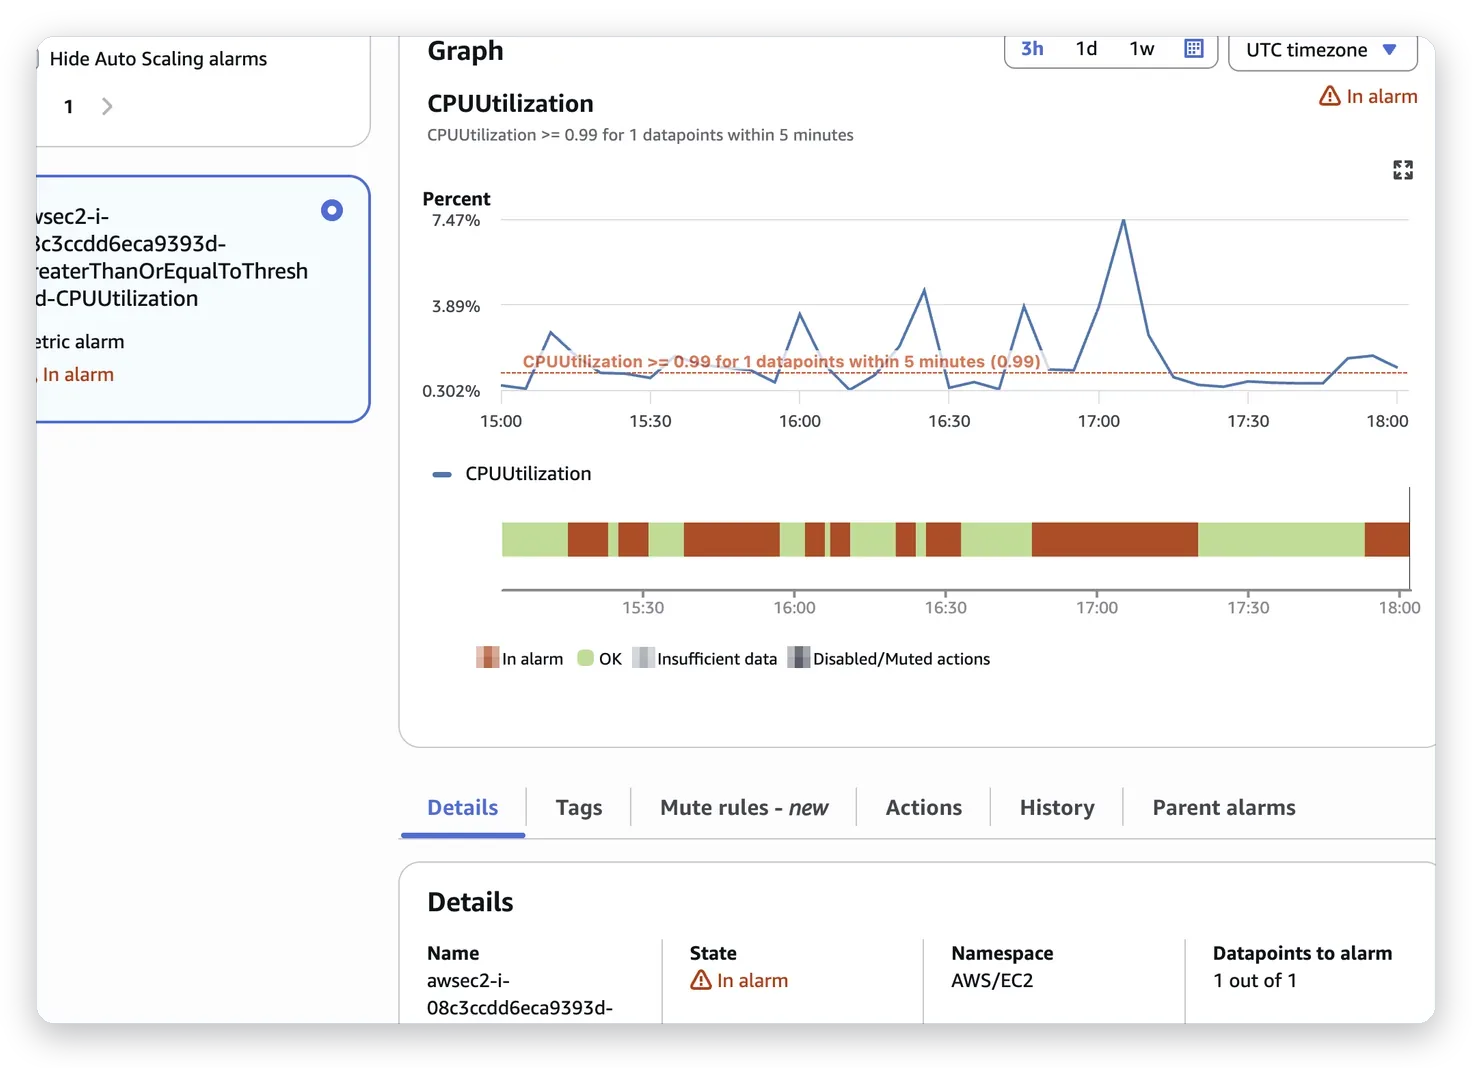Set graph range to 1d
This screenshot has height=1068, width=1472.
pos(1086,49)
